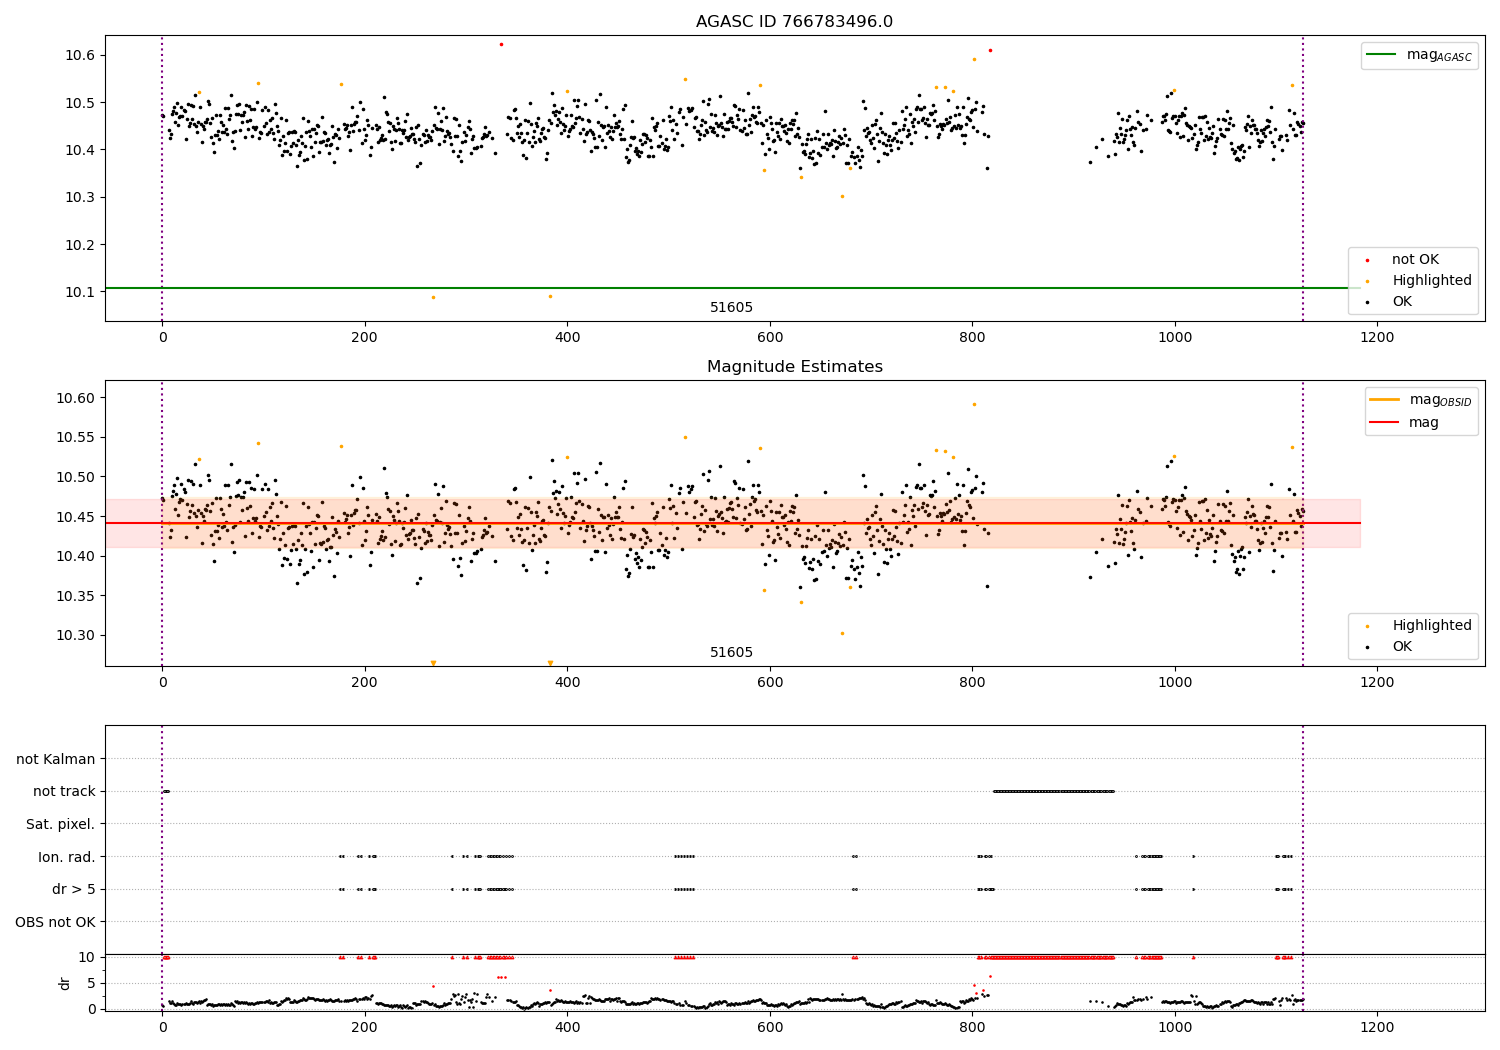Screen dimensions: 1500x1050
Task: Click the red 'mag' legend entry
Action: (x=1404, y=423)
